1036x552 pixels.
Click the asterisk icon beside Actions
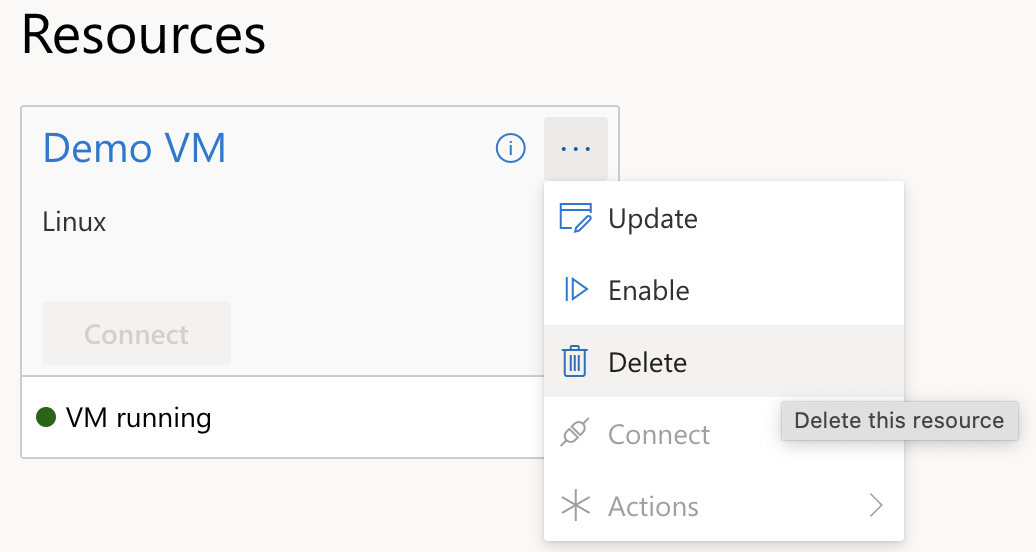pos(575,506)
